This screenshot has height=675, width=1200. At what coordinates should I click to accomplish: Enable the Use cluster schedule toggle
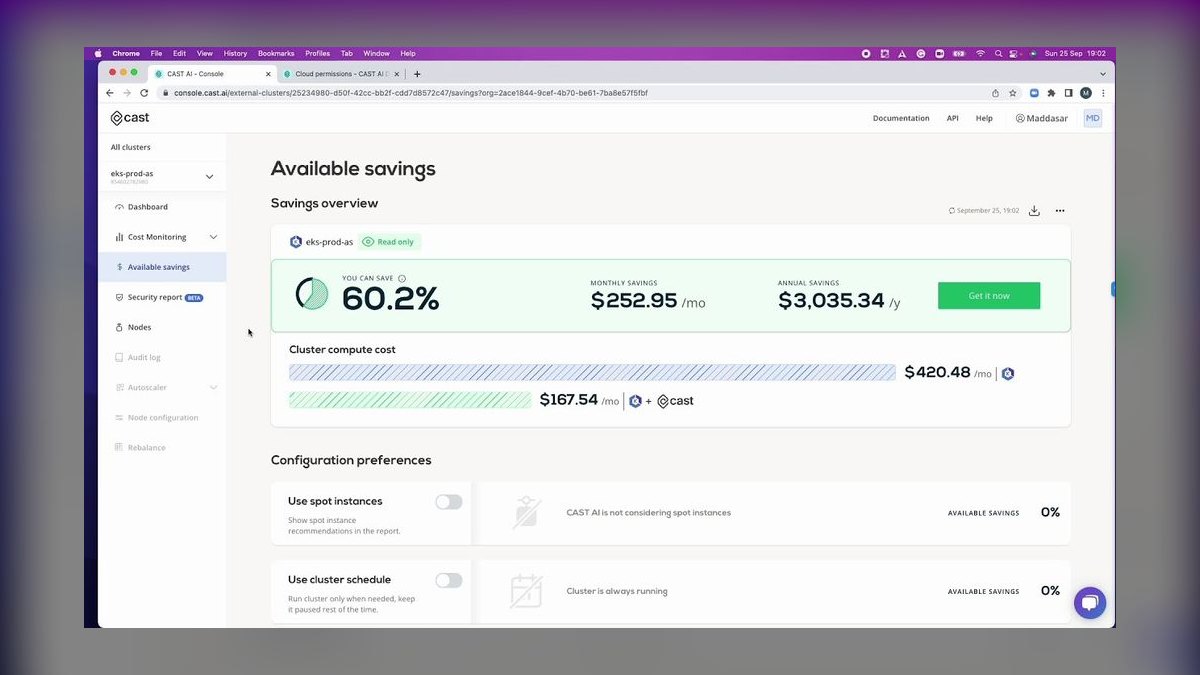449,580
